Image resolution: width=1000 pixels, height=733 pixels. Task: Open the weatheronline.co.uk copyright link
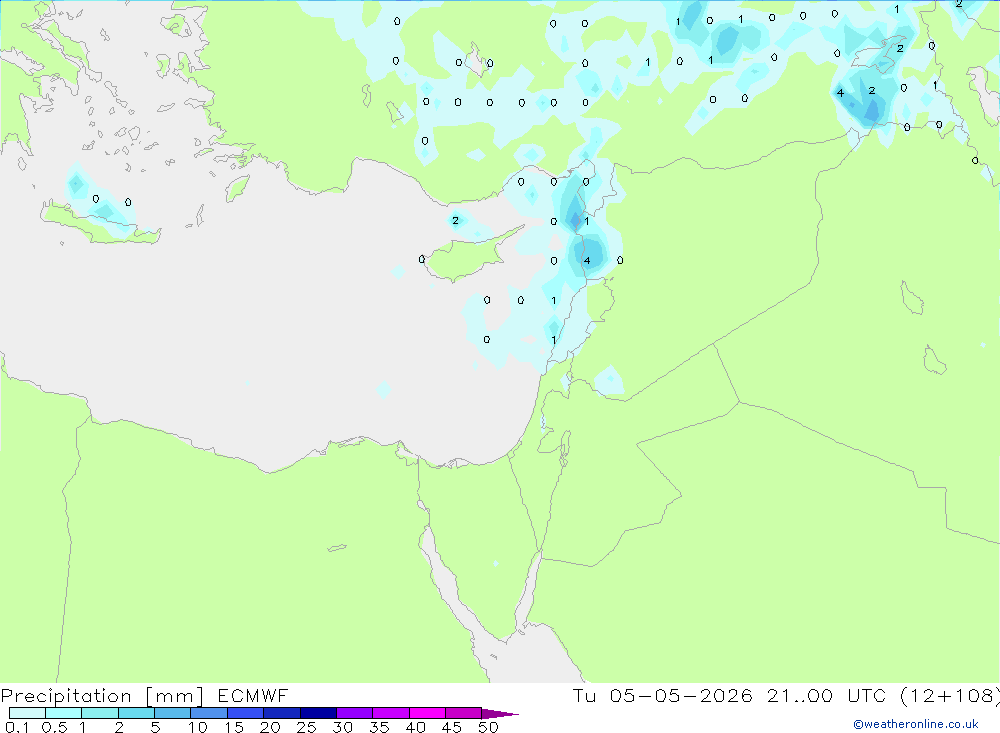[x=916, y=724]
